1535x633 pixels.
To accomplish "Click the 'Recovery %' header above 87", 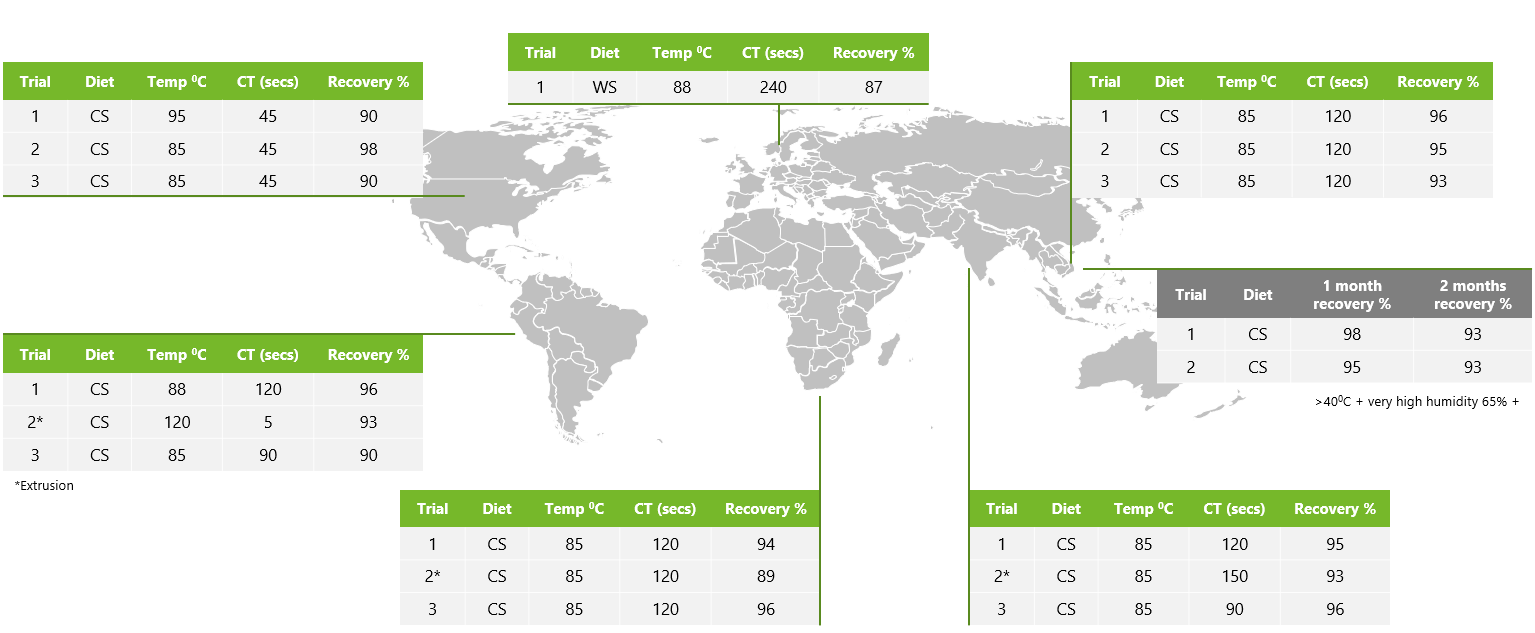I will click(873, 53).
